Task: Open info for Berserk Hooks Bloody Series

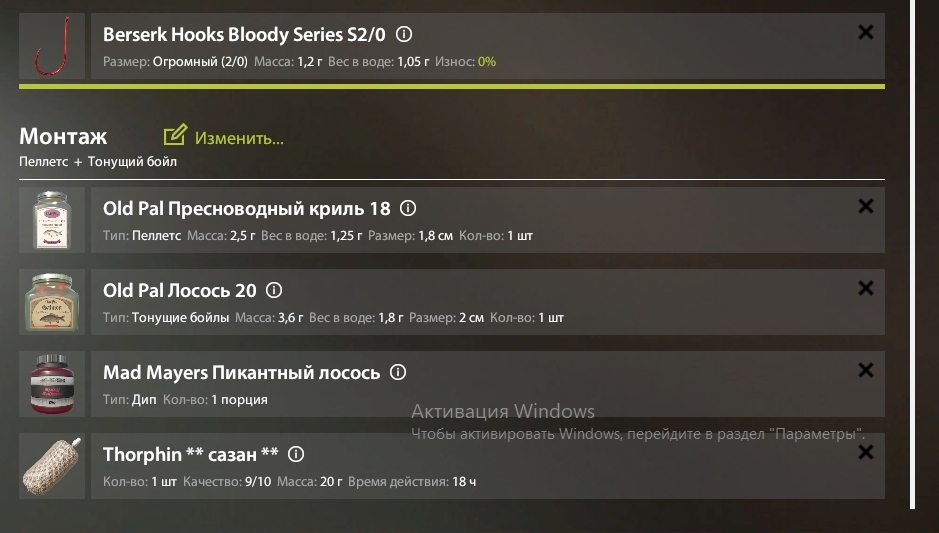Action: (x=404, y=34)
